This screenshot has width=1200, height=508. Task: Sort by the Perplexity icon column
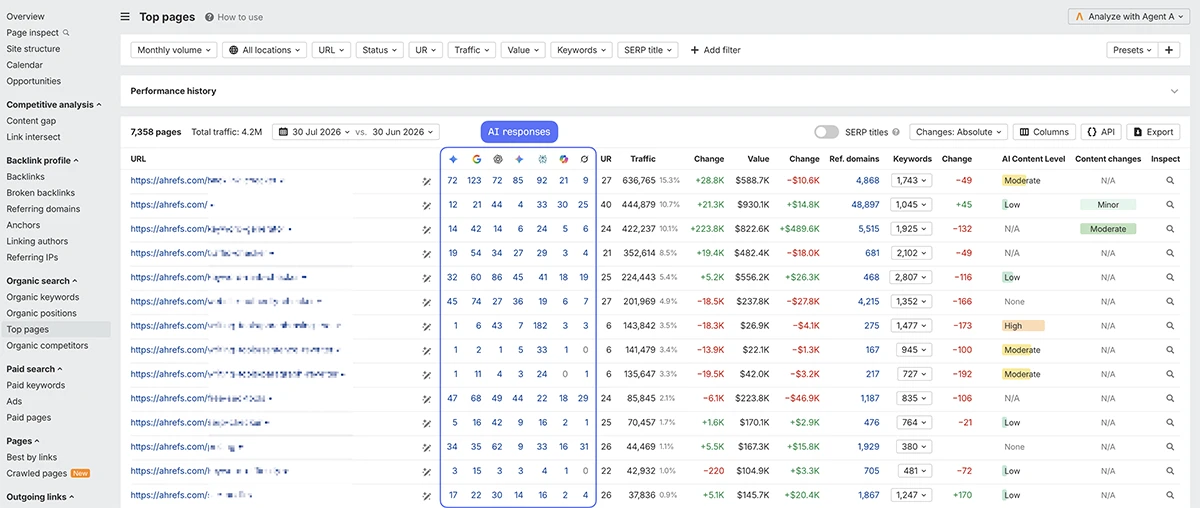pos(541,159)
